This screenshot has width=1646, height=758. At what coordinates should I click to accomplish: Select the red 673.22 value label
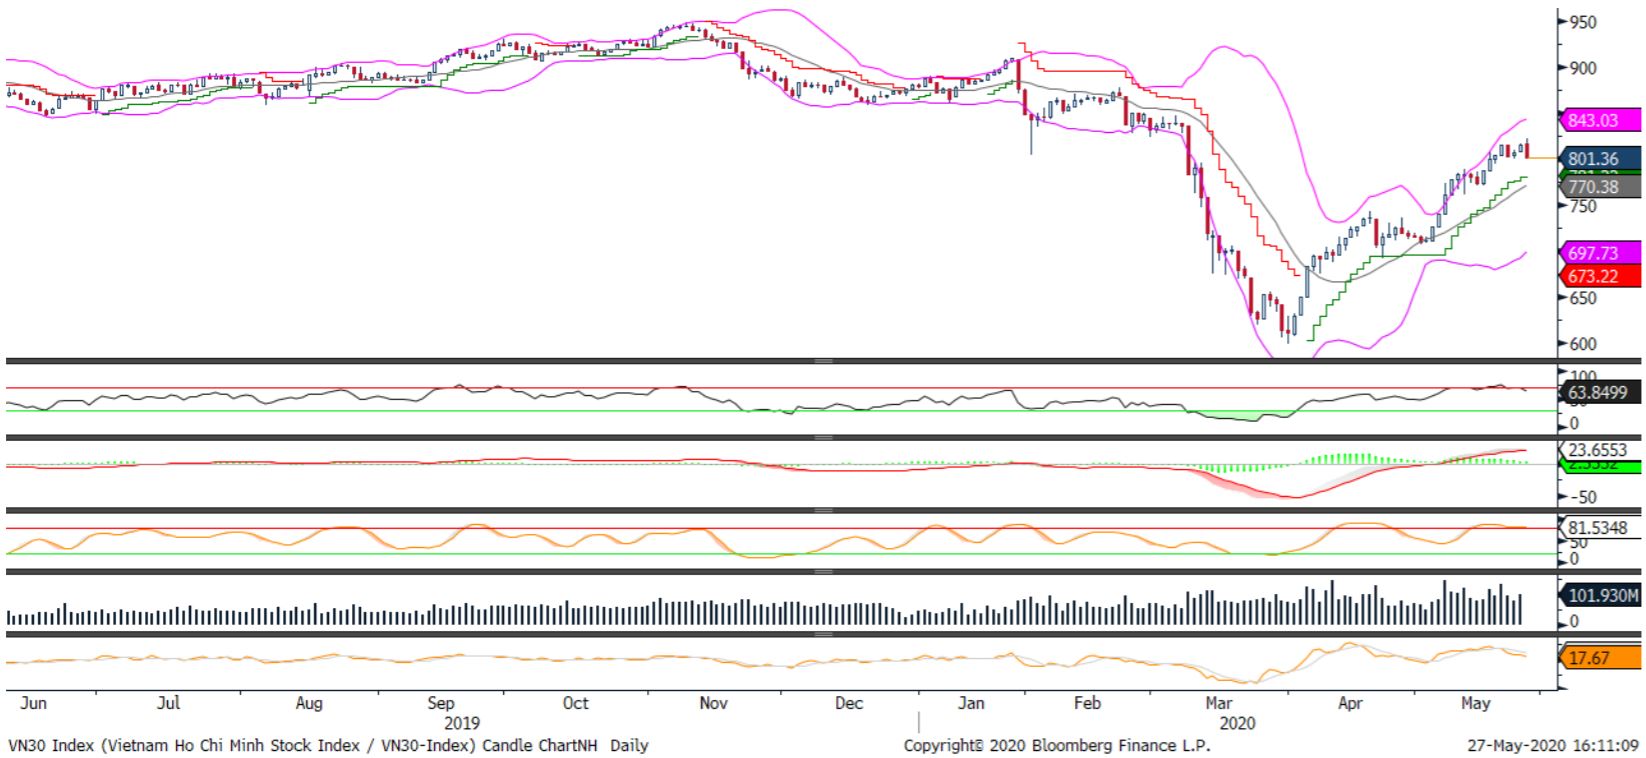tap(1601, 276)
